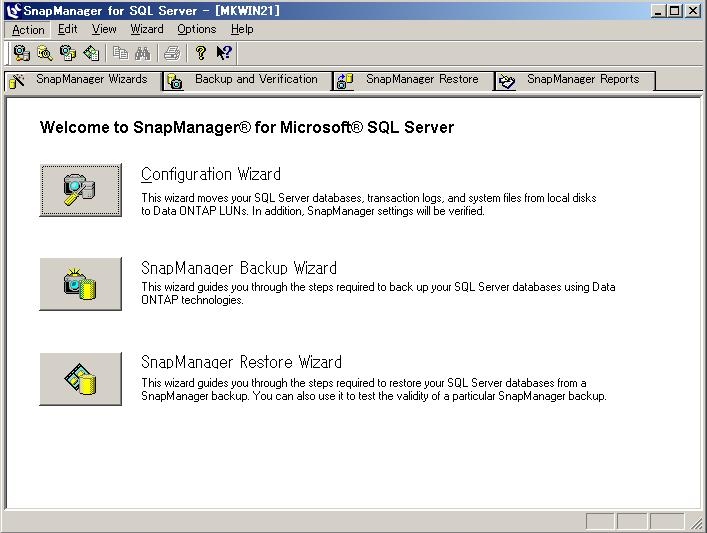Click the Copy toolbar icon
The image size is (707, 533).
tap(120, 53)
